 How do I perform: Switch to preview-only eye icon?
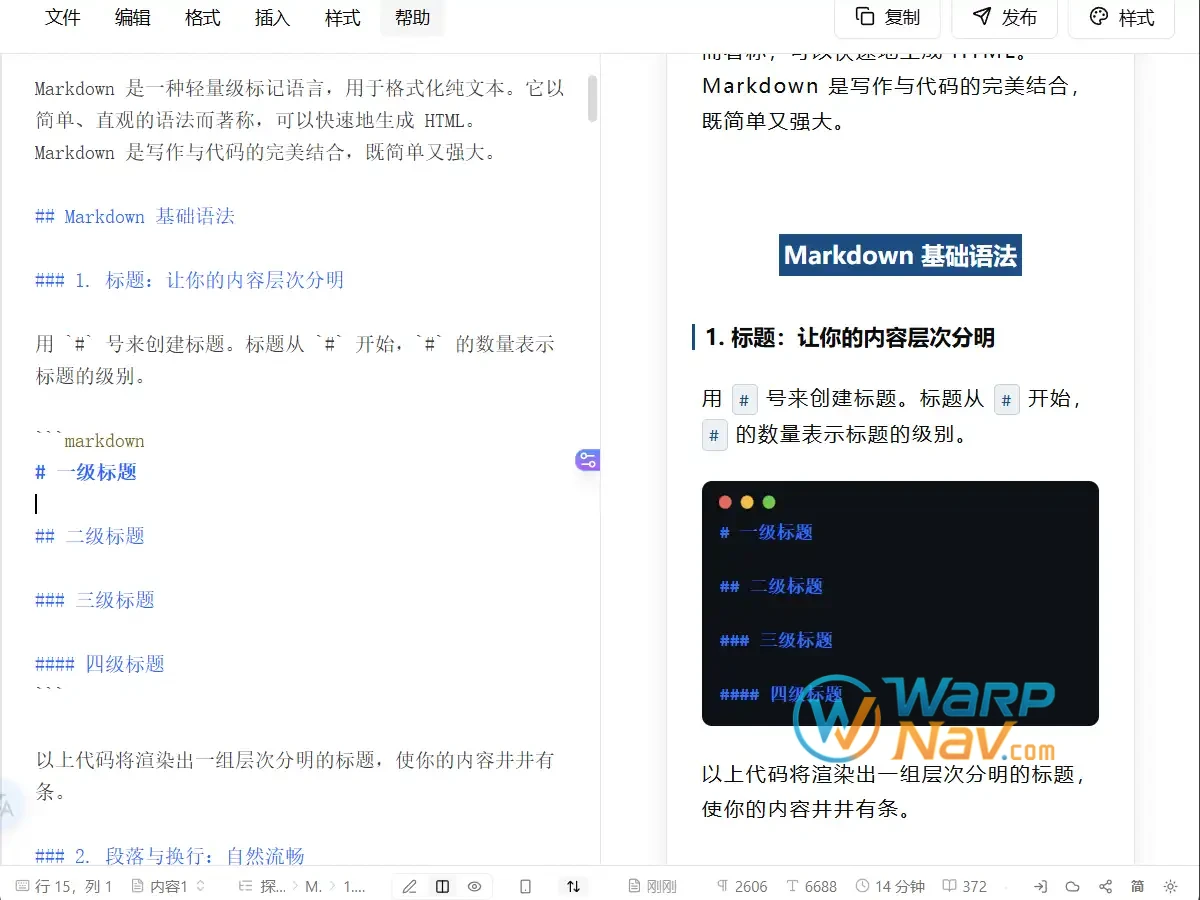coord(475,886)
